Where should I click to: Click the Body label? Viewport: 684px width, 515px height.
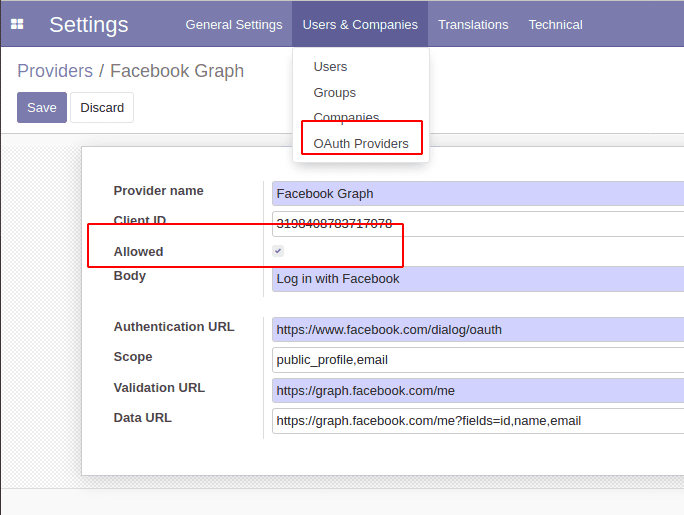(130, 276)
